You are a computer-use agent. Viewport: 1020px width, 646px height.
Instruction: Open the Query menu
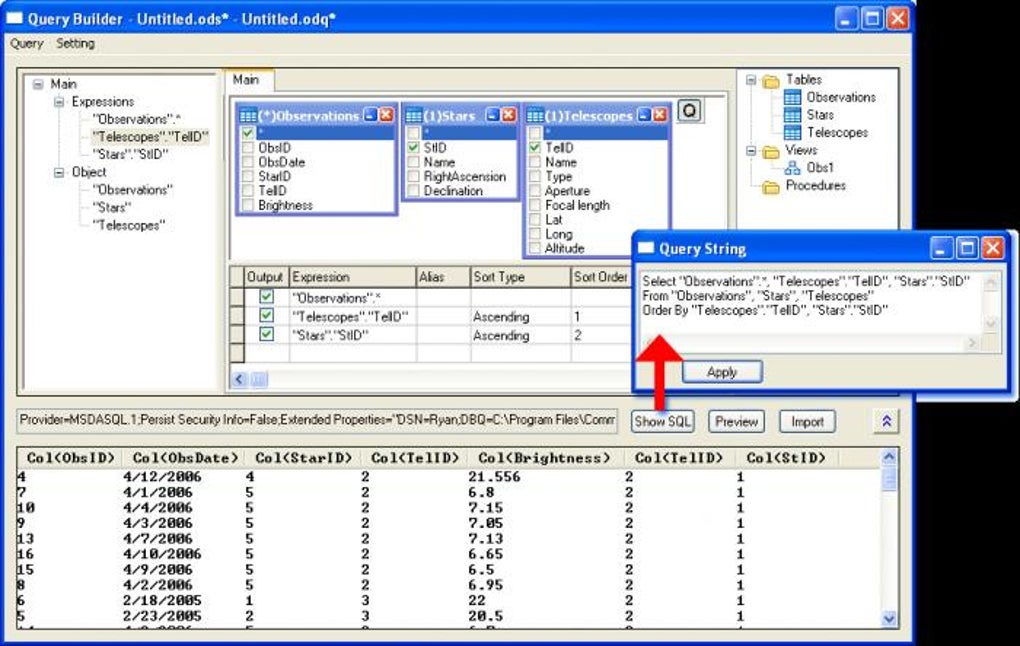click(26, 44)
